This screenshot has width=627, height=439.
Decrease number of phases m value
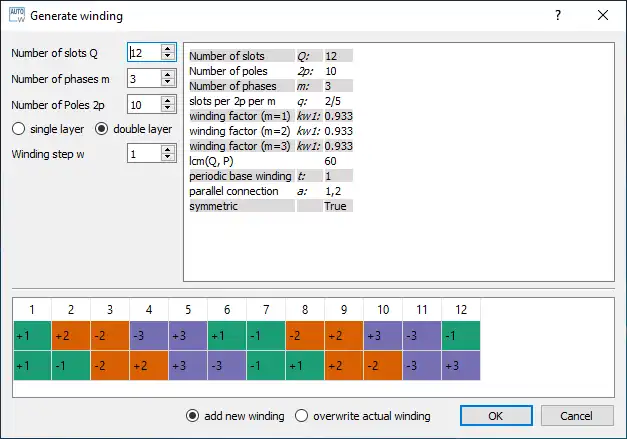(x=168, y=83)
